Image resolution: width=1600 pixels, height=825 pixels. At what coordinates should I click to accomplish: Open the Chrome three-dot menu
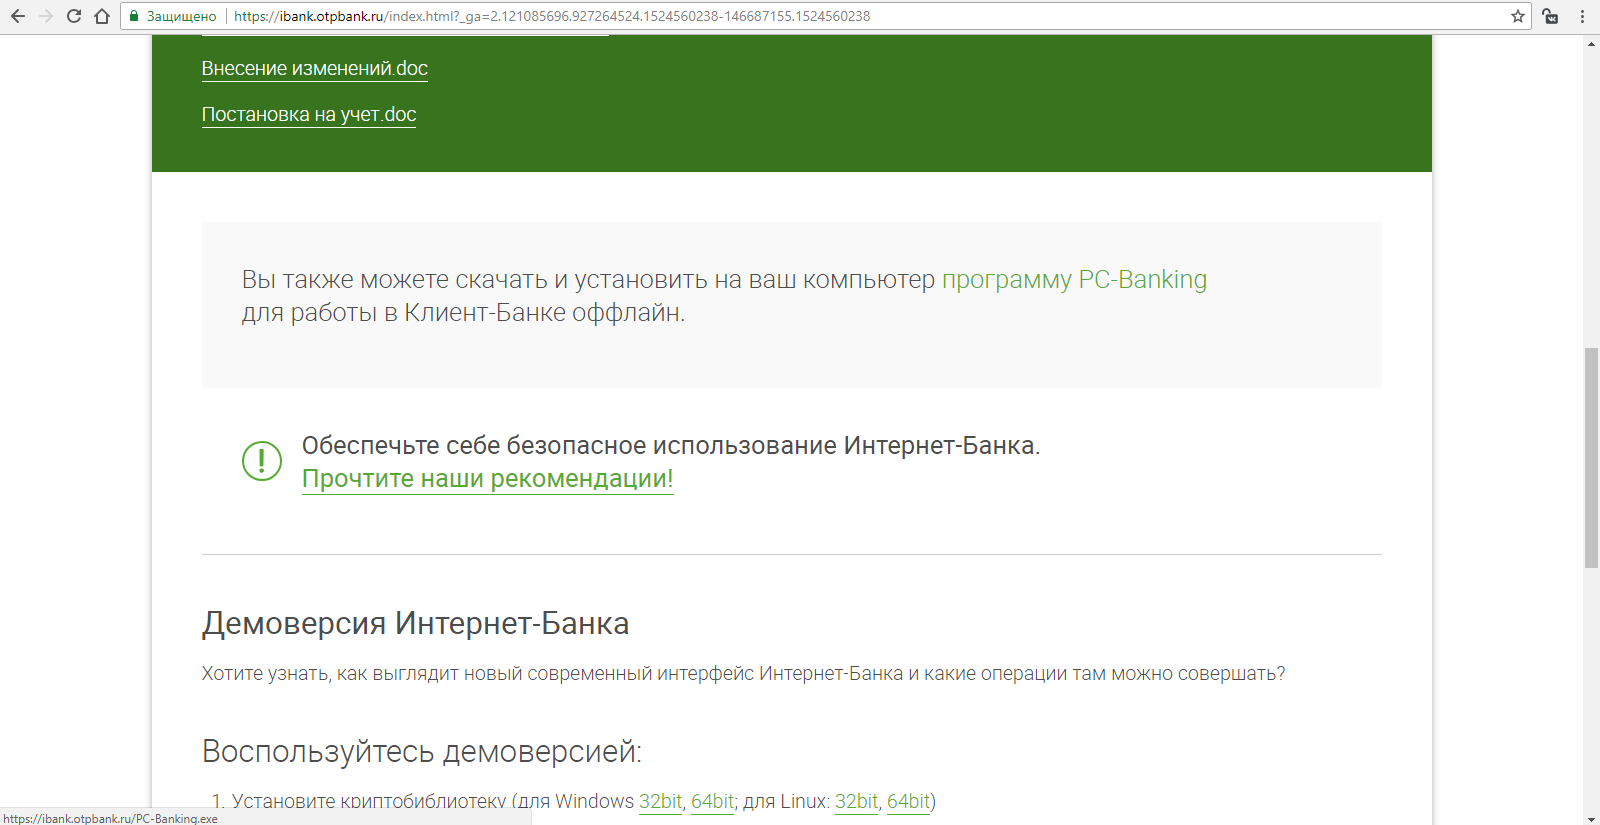tap(1582, 16)
